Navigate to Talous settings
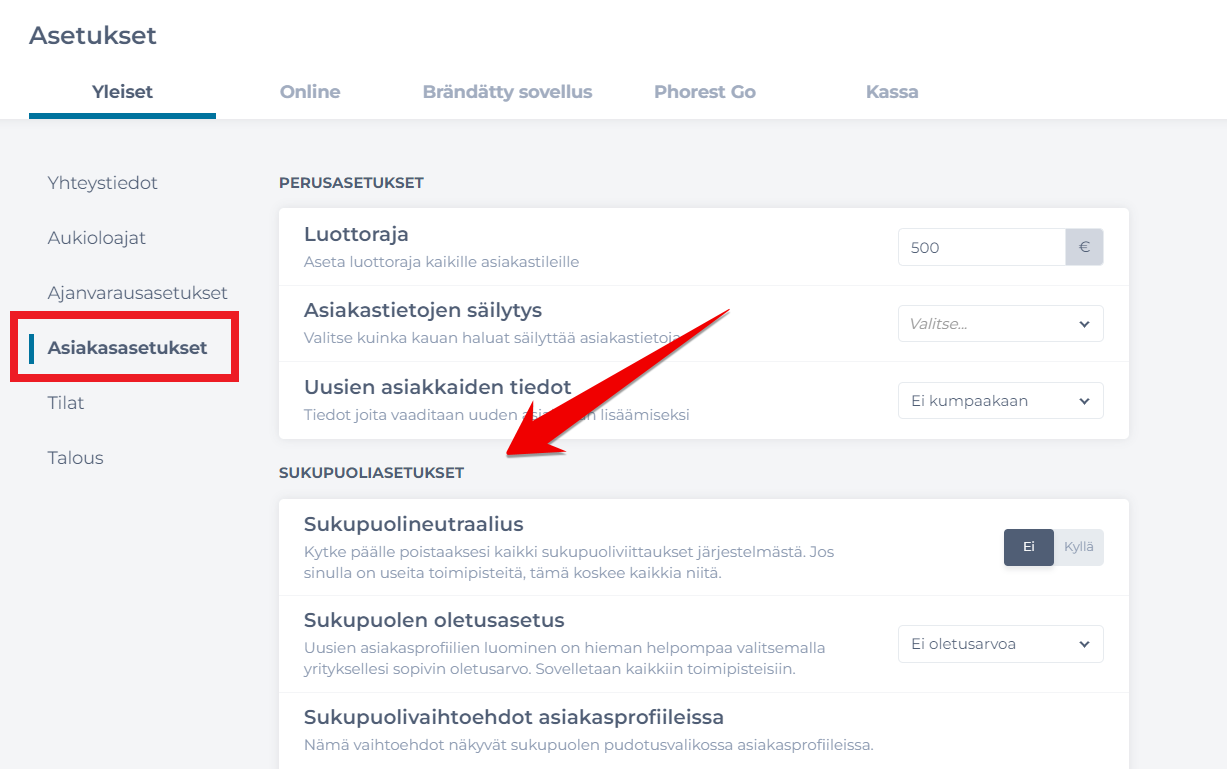Viewport: 1227px width, 769px height. tap(75, 457)
